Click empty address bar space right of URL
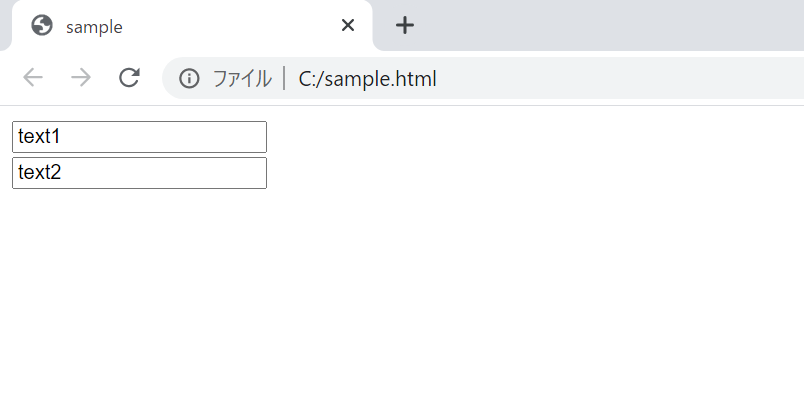Screen dimensions: 804x408 click(x=620, y=79)
